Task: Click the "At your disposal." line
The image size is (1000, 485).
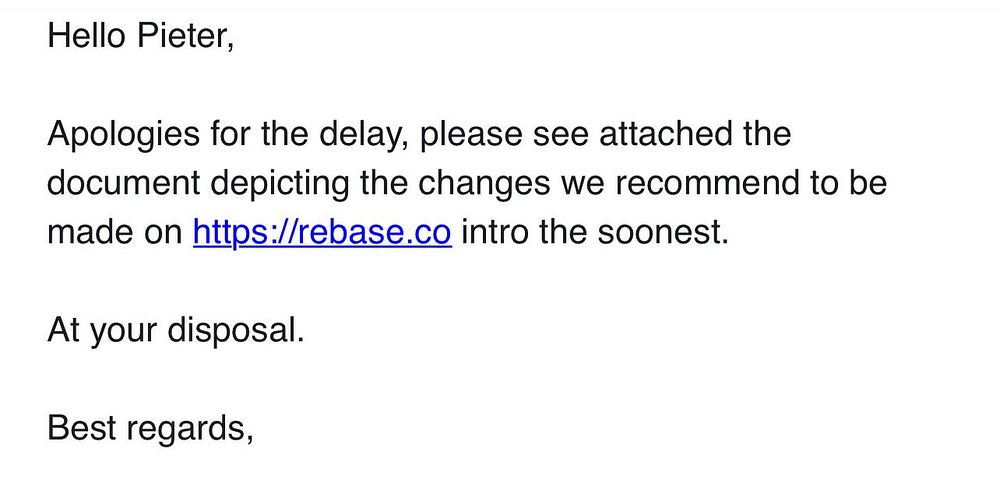Action: (176, 331)
